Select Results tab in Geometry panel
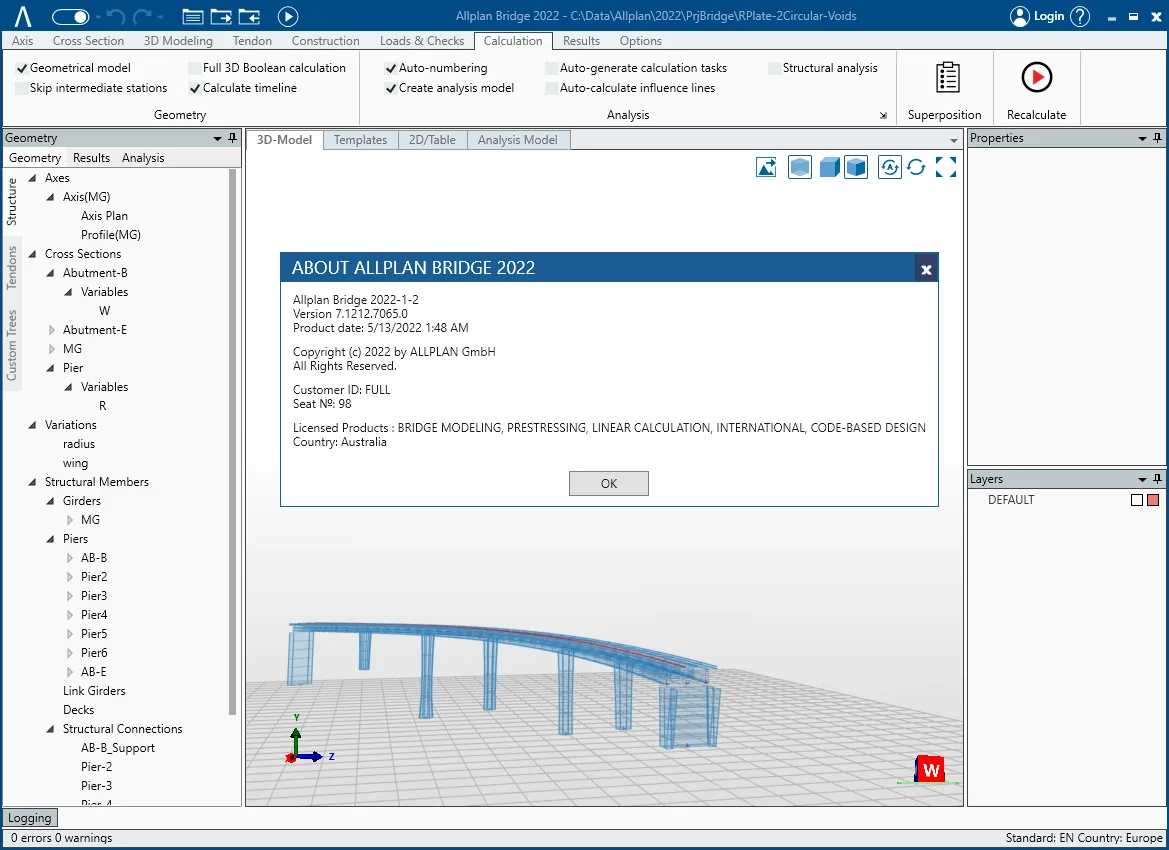Viewport: 1169px width, 850px height. 92,158
